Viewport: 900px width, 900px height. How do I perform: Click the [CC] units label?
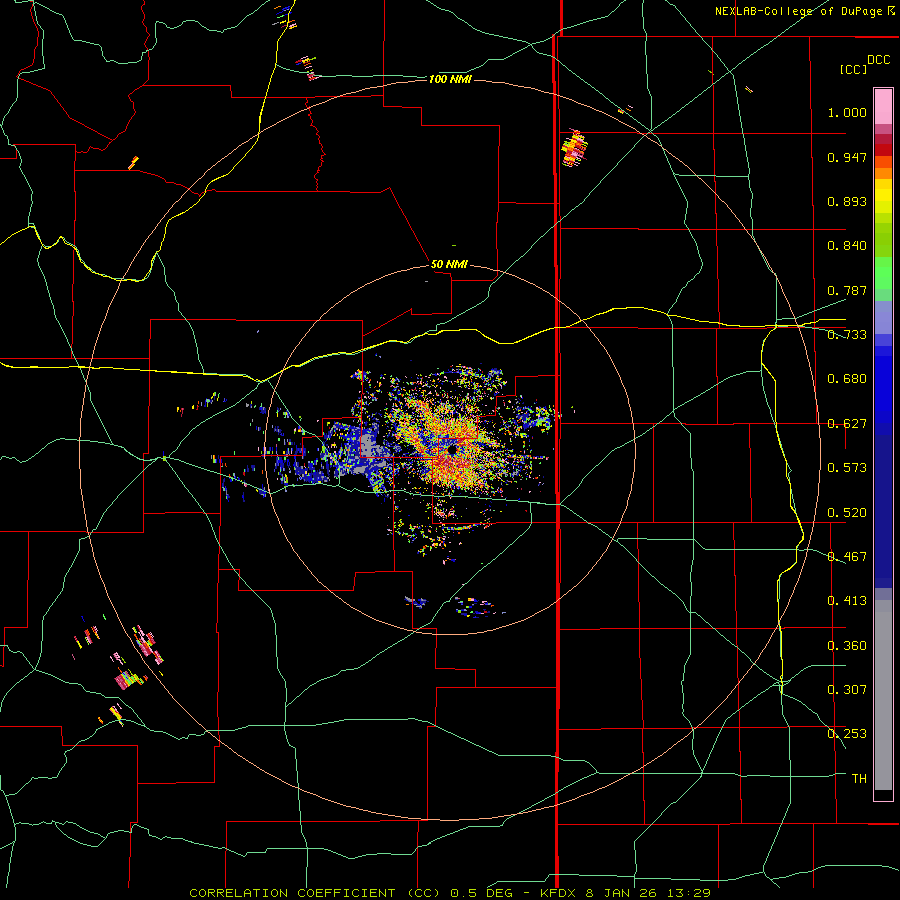pos(853,69)
